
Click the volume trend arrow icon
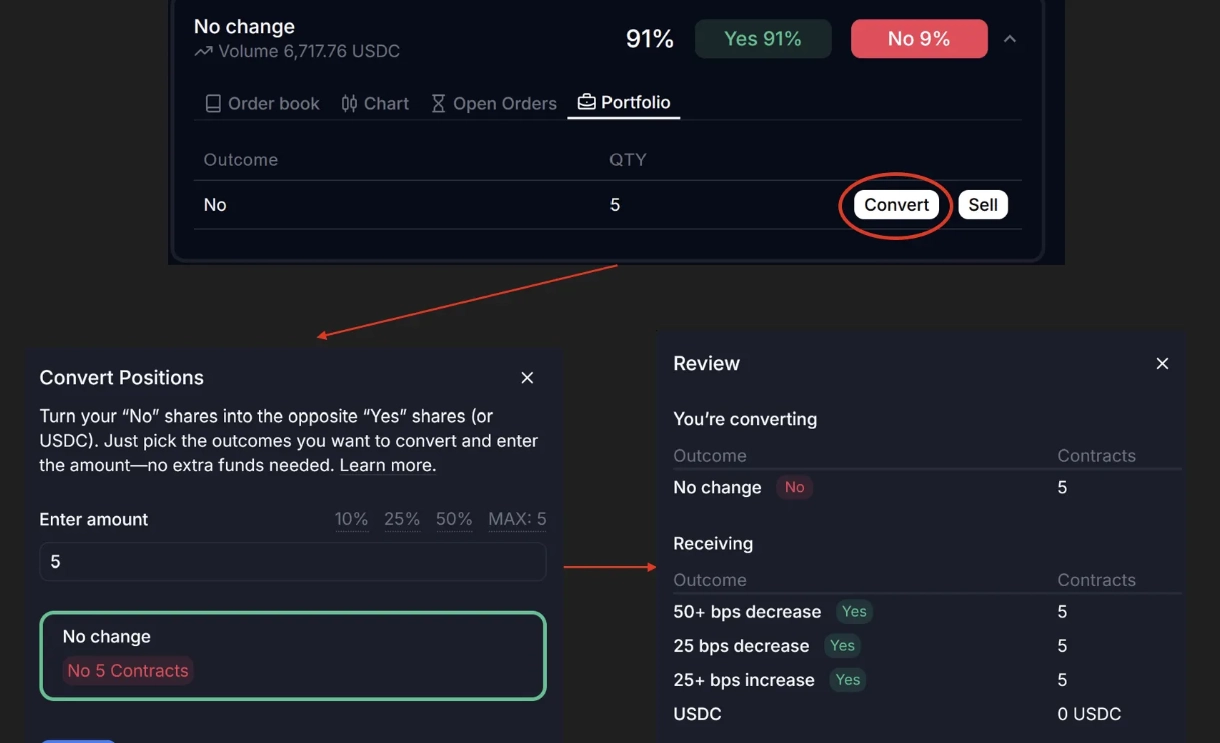203,51
